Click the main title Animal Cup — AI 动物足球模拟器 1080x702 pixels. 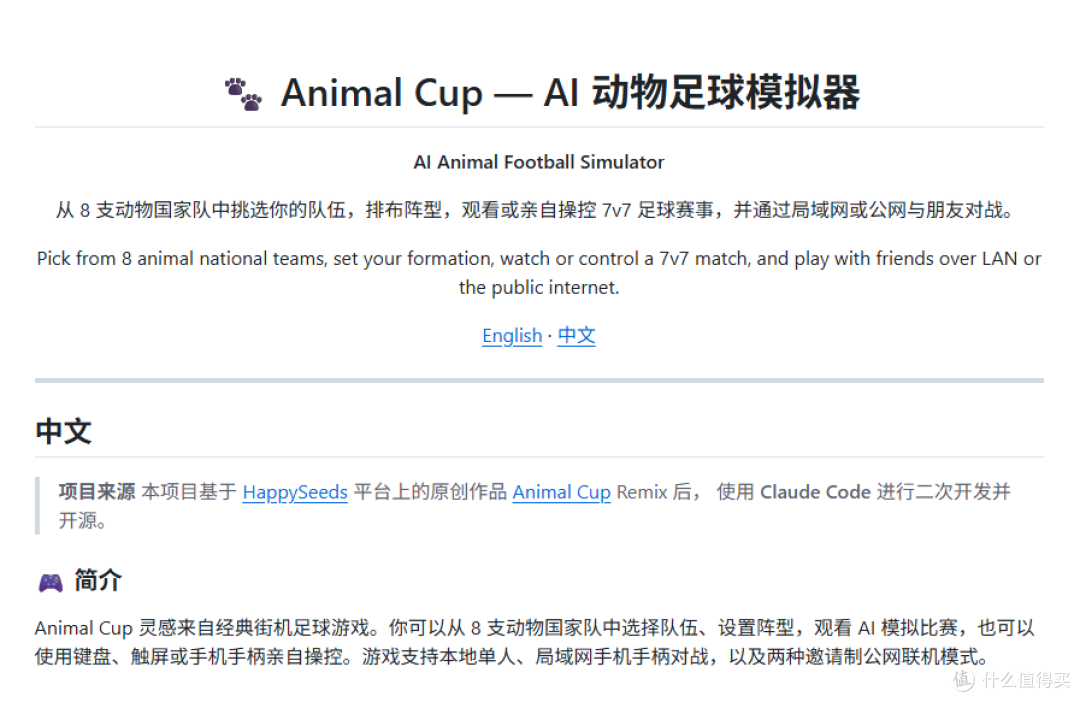(x=570, y=93)
